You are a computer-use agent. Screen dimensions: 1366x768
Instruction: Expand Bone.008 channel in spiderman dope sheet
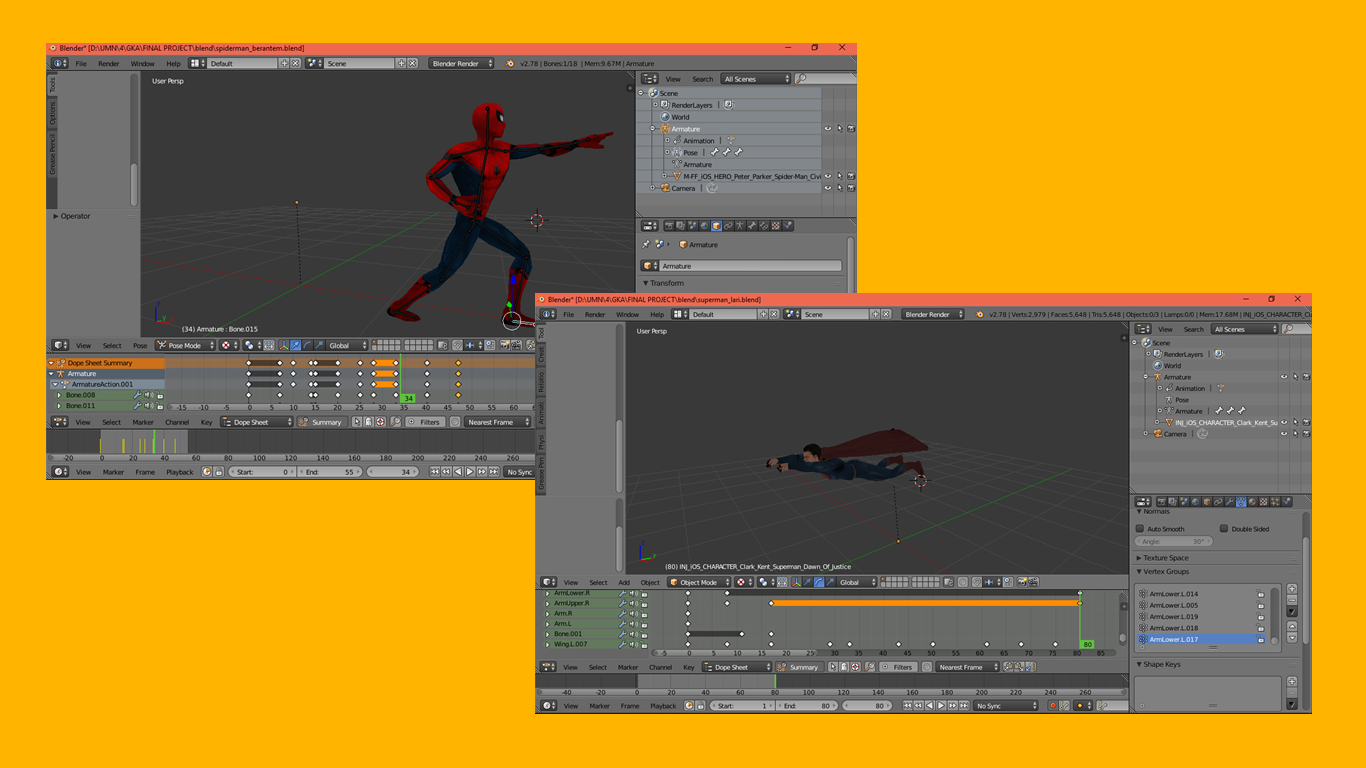(x=59, y=395)
